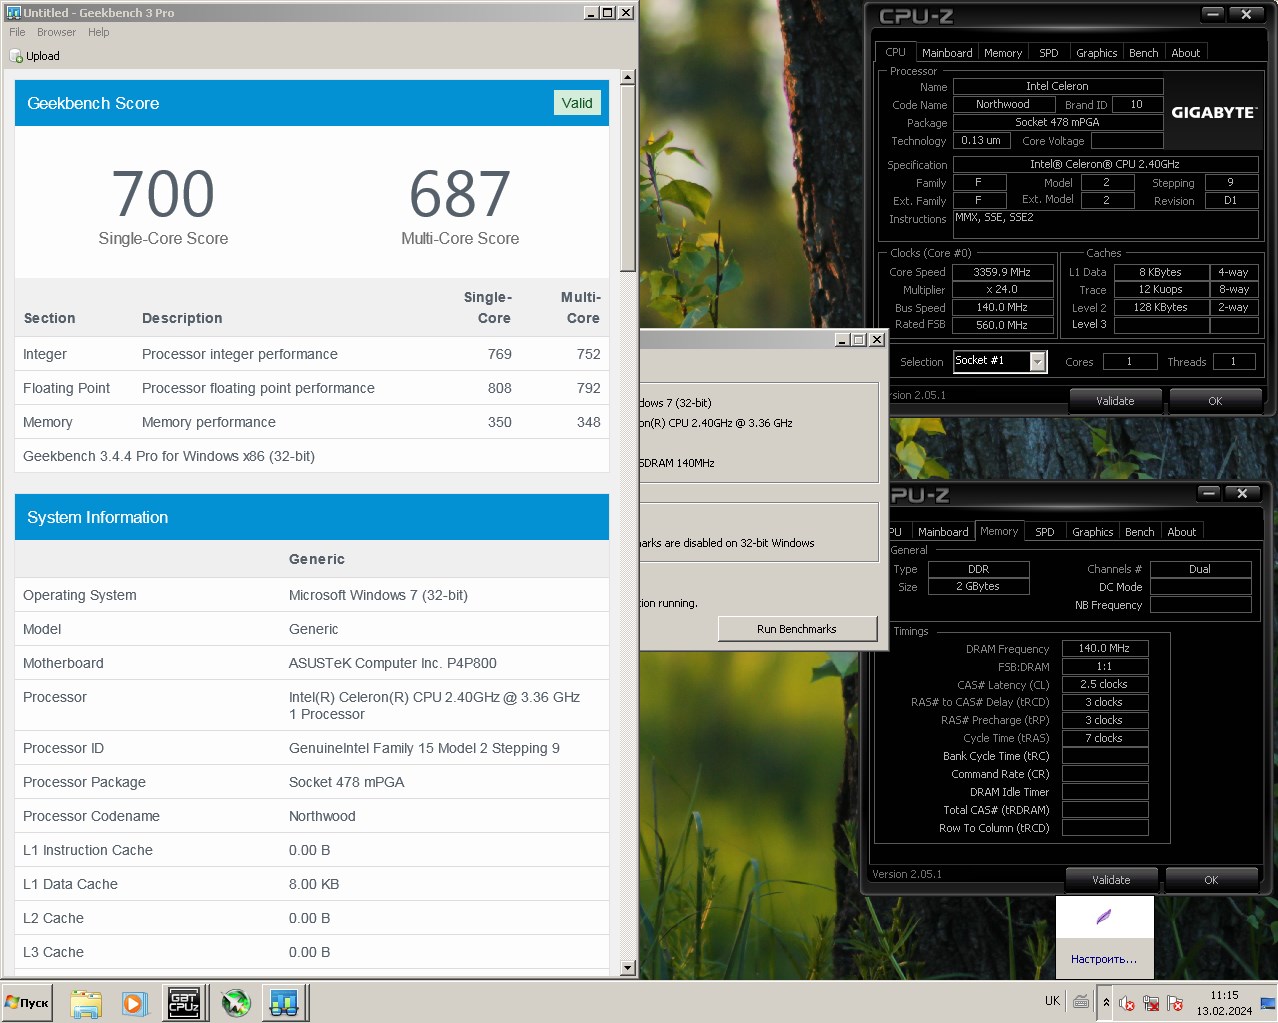1278x1023 pixels.
Task: Click the green globe taskbar icon
Action: click(x=236, y=1002)
